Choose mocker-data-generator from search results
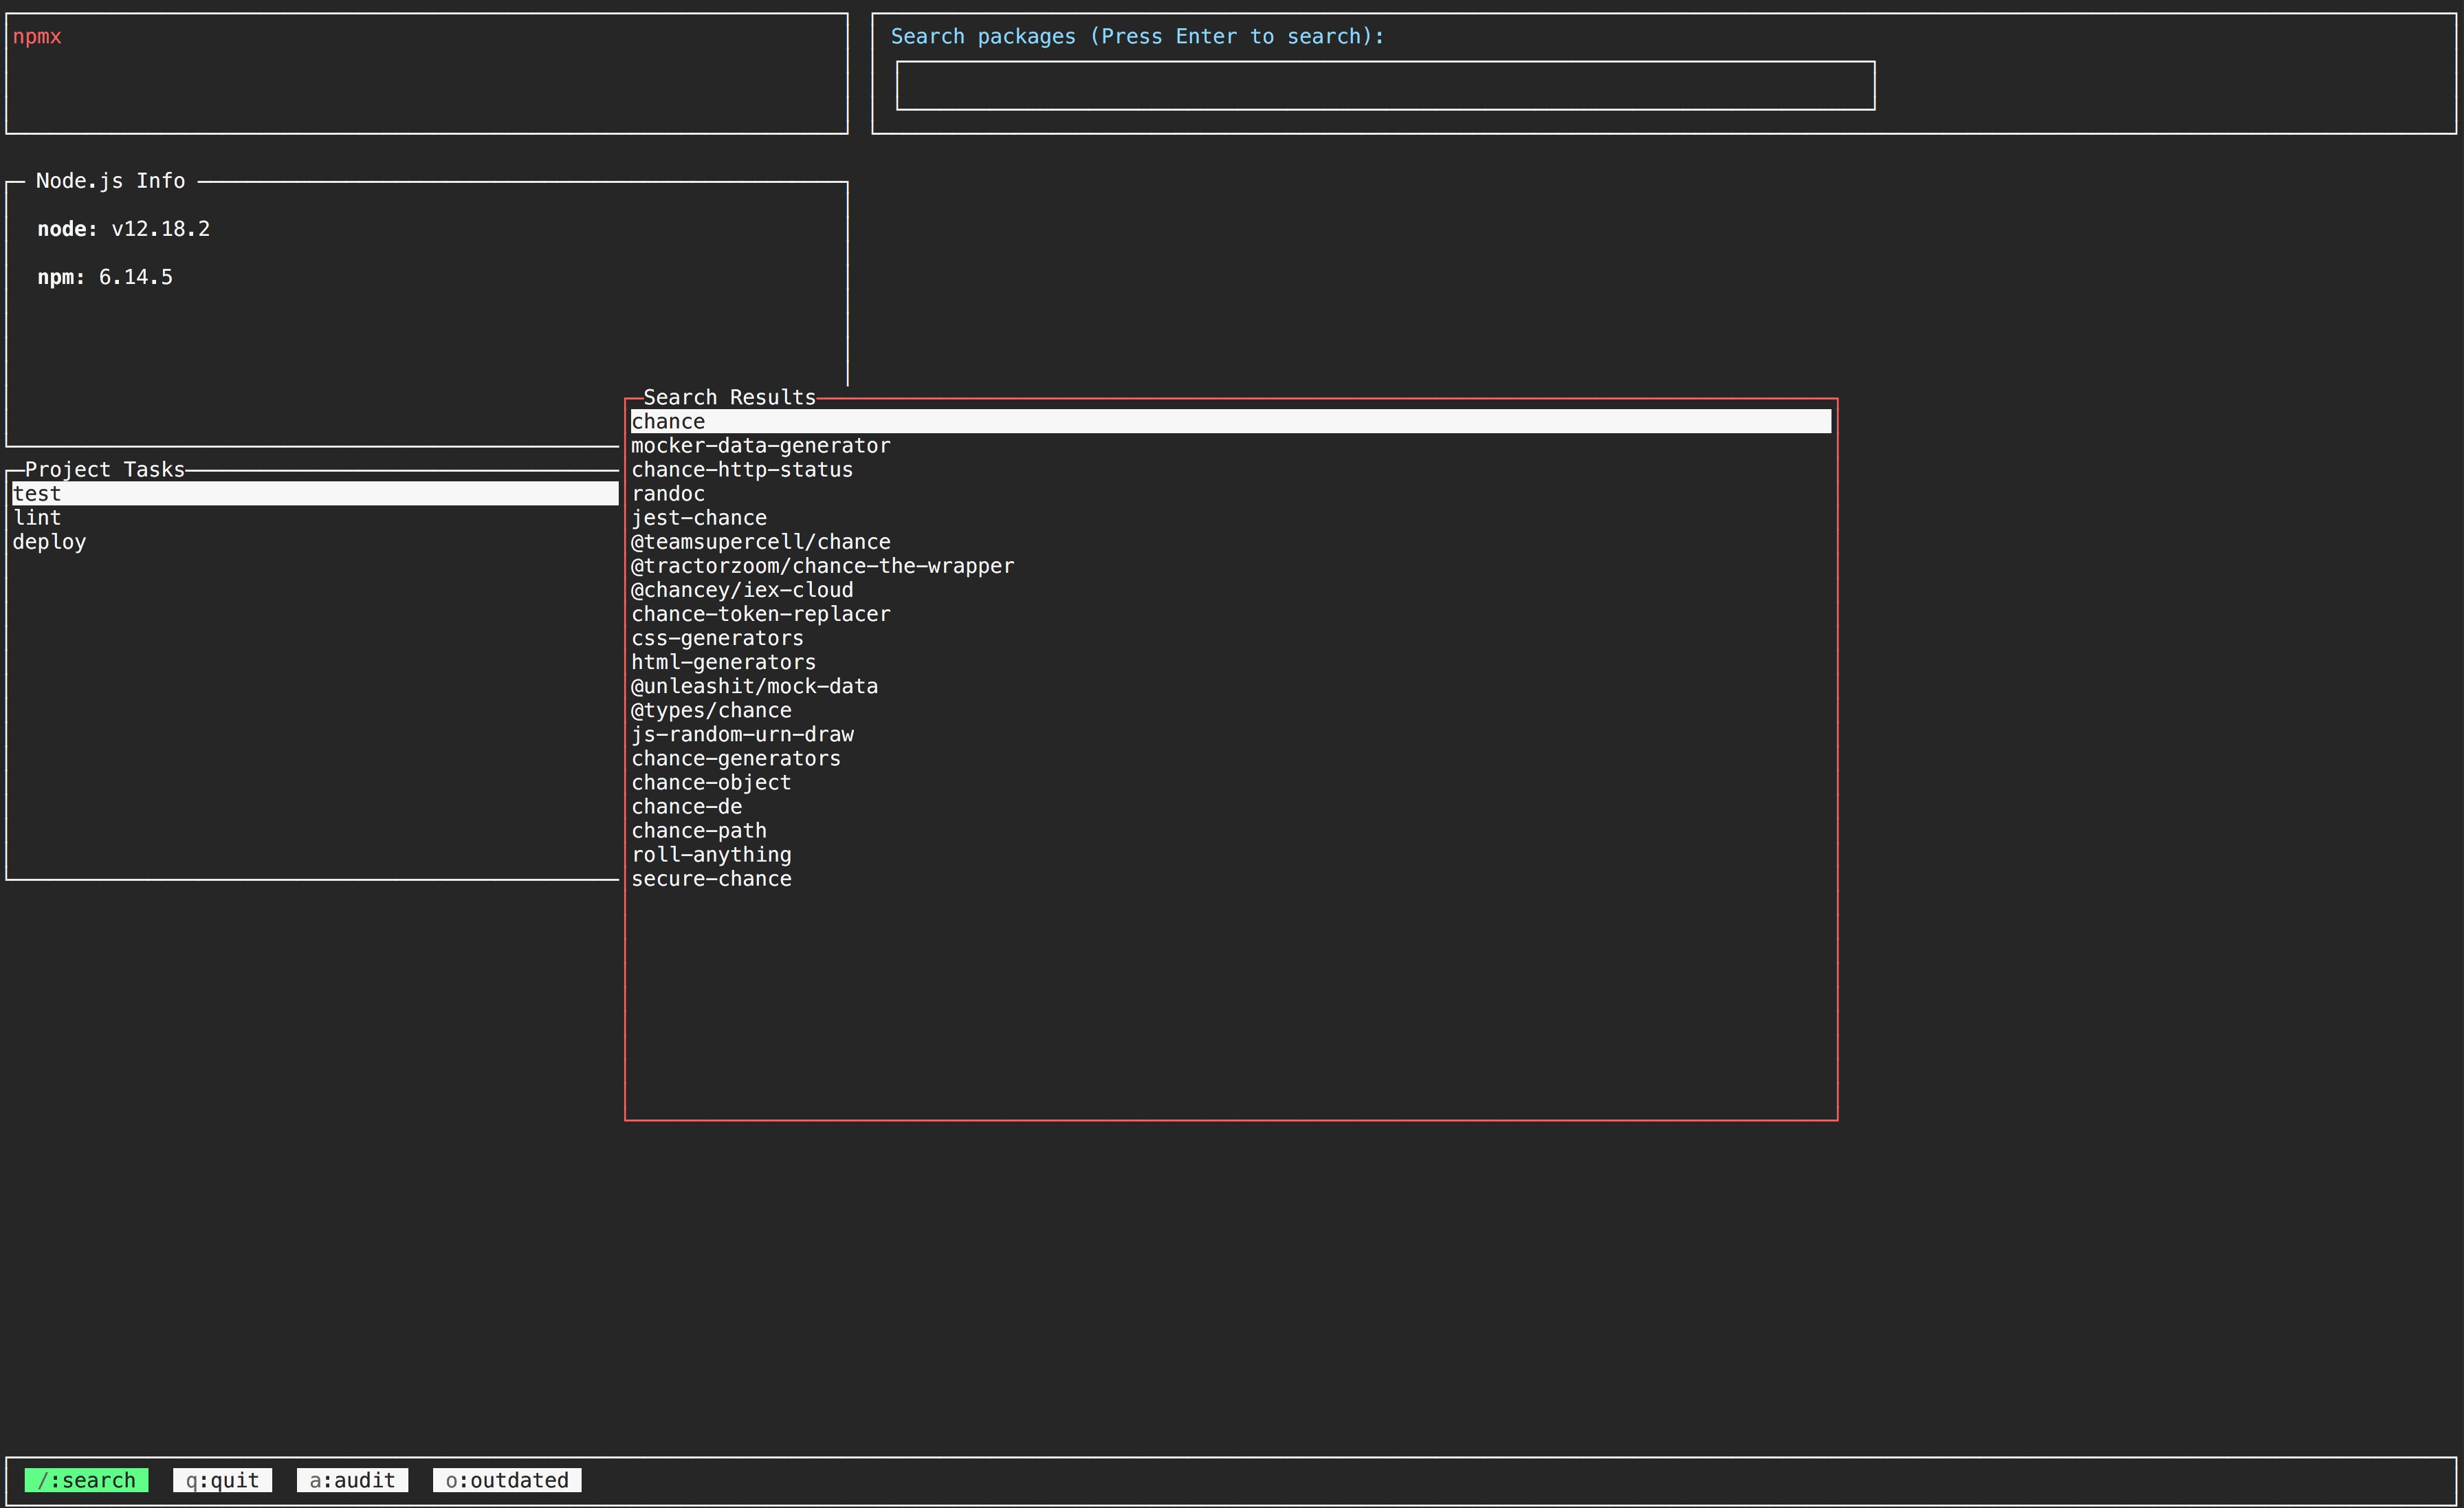This screenshot has width=2464, height=1508. (x=760, y=446)
